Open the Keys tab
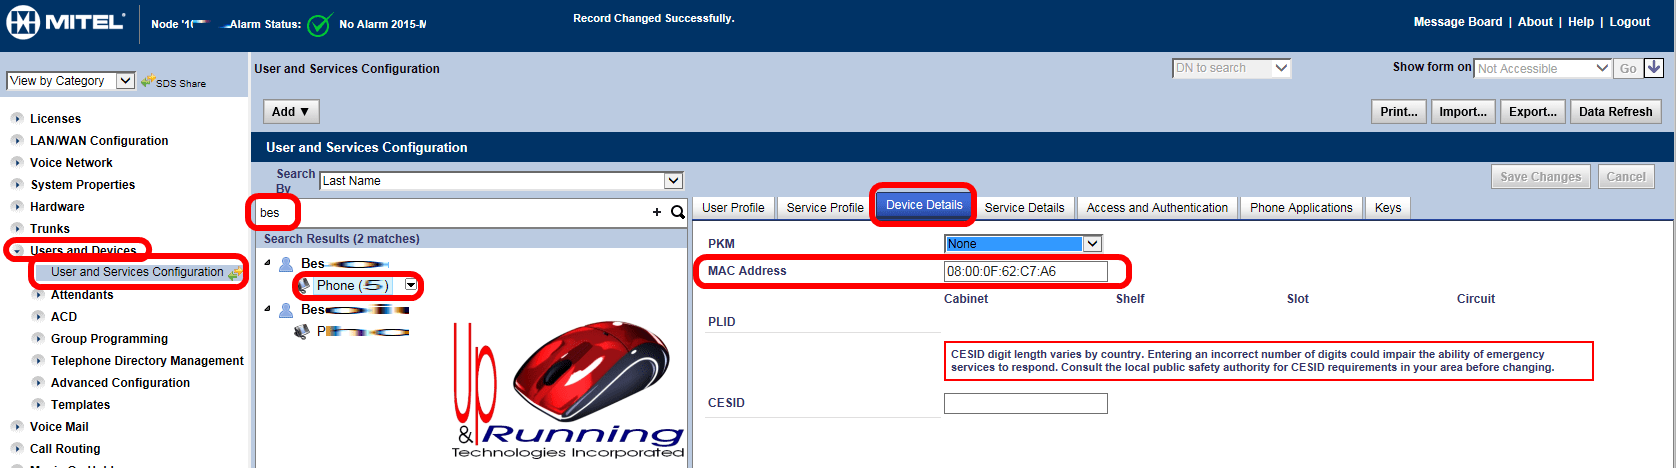Viewport: 1676px width, 468px height. [1387, 208]
